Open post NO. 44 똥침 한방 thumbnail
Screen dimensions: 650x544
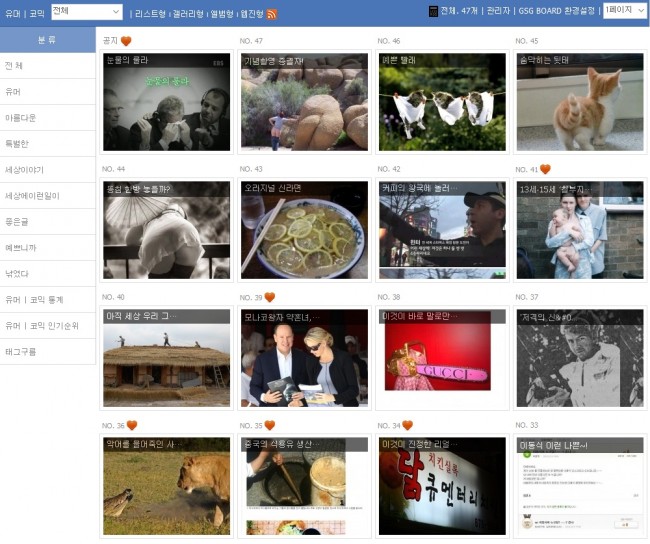[166, 230]
